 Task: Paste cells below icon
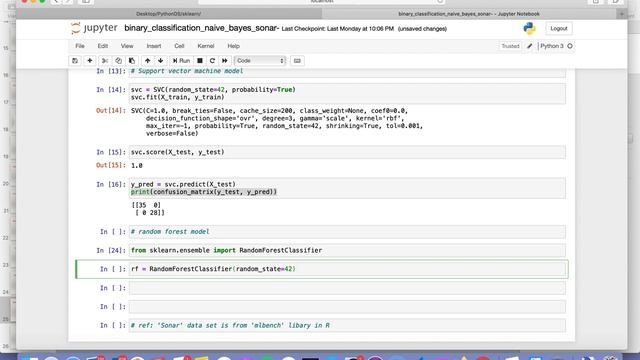(x=132, y=61)
